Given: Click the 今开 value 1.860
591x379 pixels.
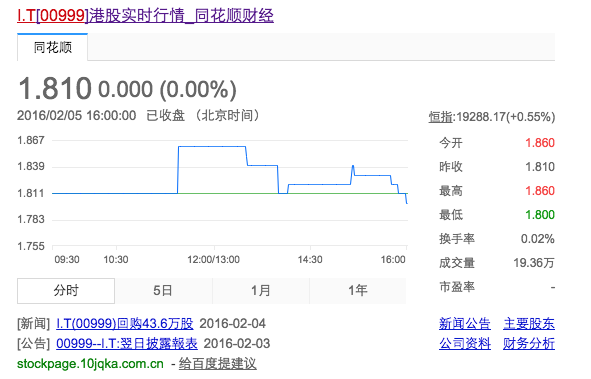Looking at the screenshot, I should click(x=540, y=143).
